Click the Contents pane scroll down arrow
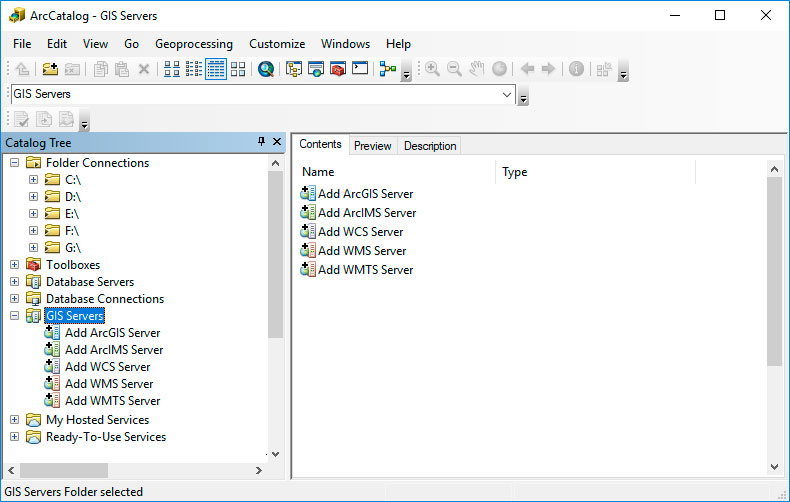This screenshot has height=502, width=790. pyautogui.click(x=774, y=467)
